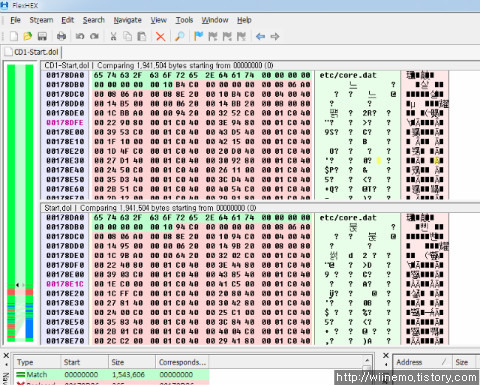The image size is (480, 385).
Task: Click the Print toolbar icon
Action: (61, 36)
